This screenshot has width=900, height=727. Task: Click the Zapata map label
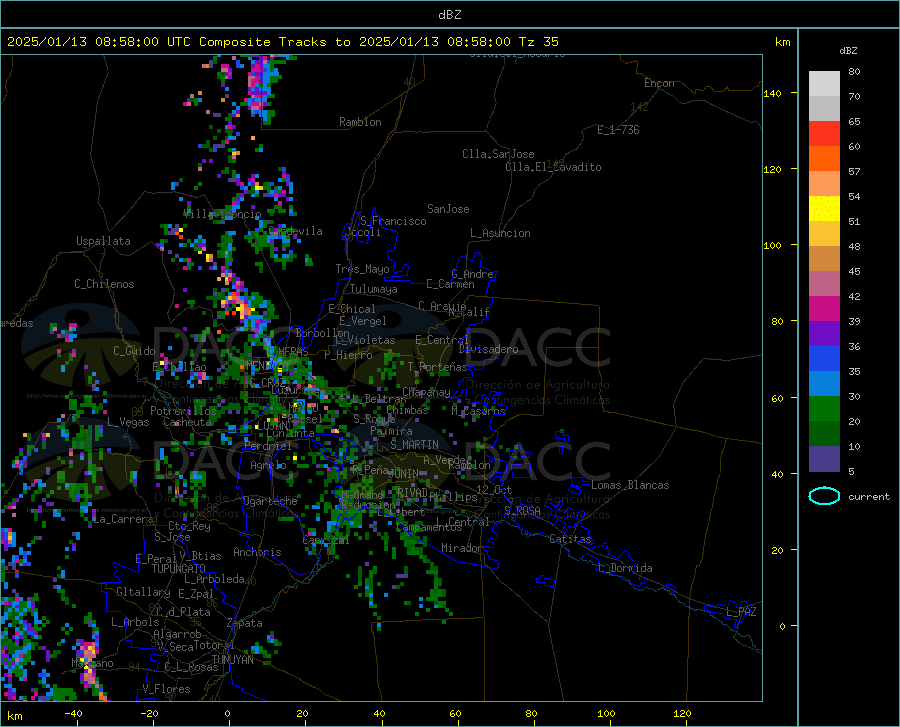tap(245, 623)
